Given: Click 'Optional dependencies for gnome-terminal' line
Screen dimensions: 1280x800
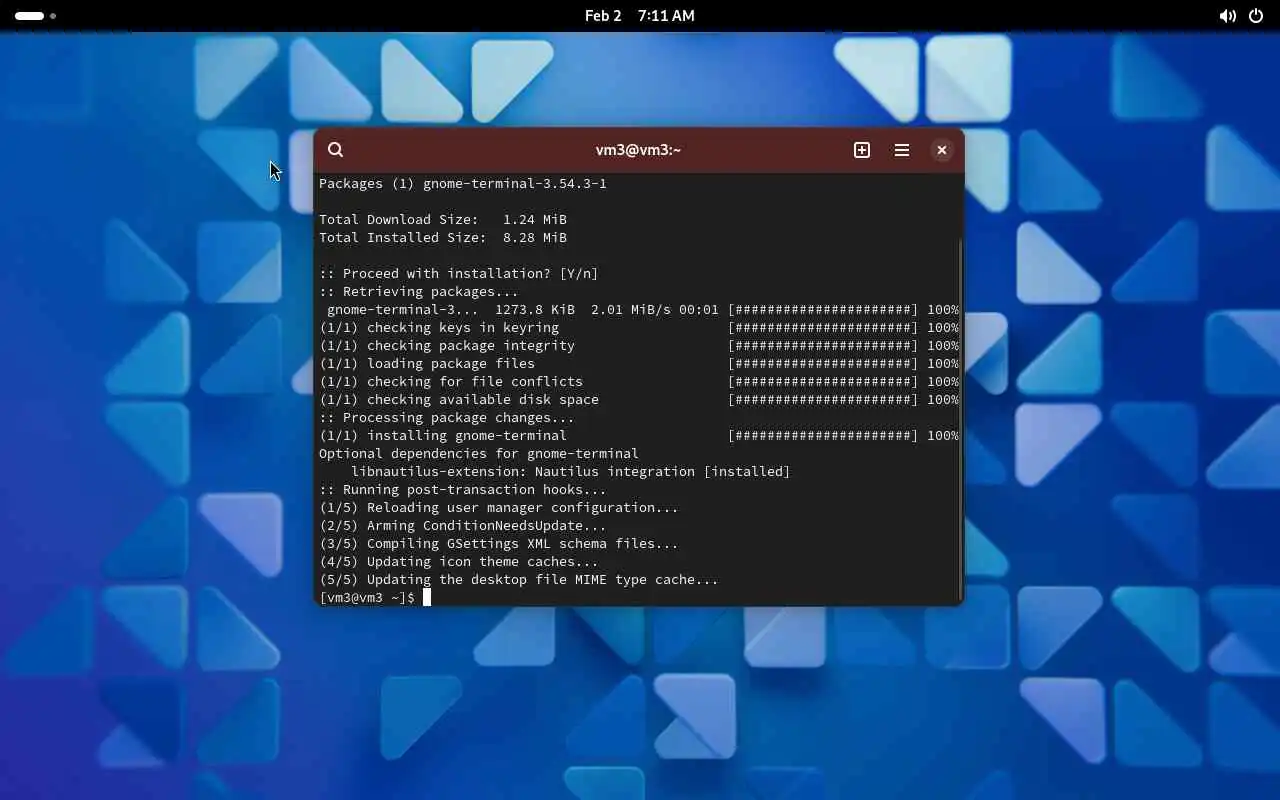Looking at the screenshot, I should coord(479,453).
